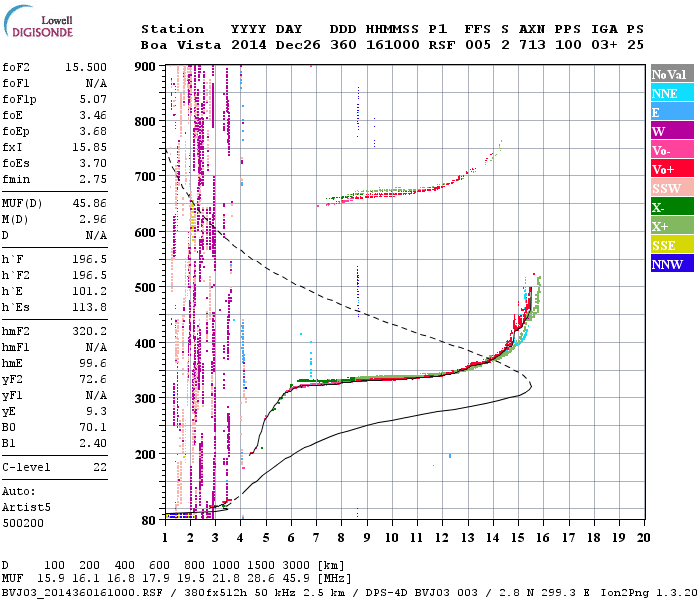Click the Ion2Png 1.3.20 version text
This screenshot has width=700, height=600.
pyautogui.click(x=650, y=593)
